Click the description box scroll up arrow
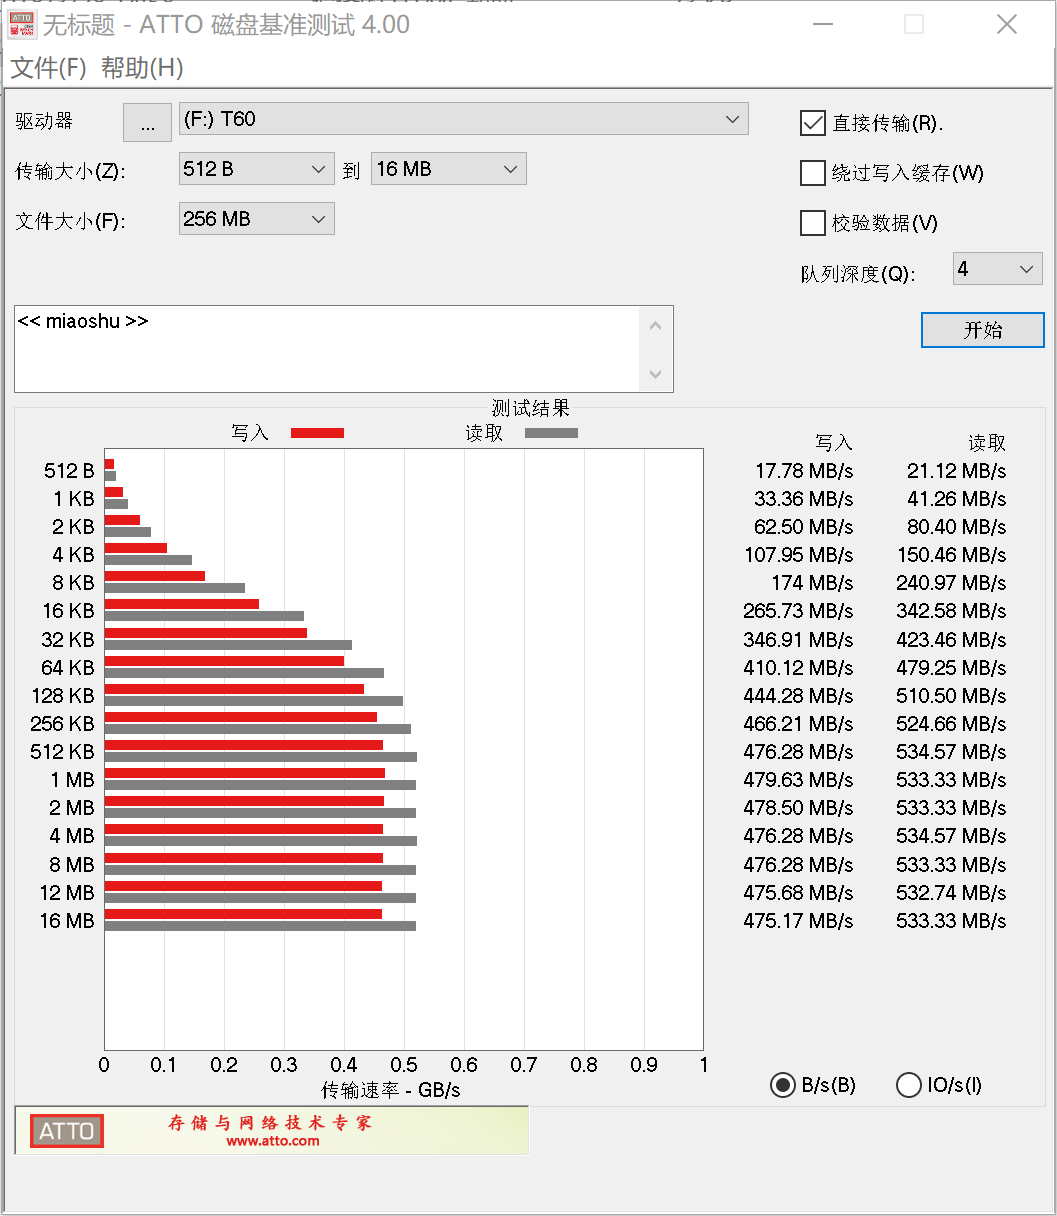The width and height of the screenshot is (1057, 1216). tap(656, 325)
